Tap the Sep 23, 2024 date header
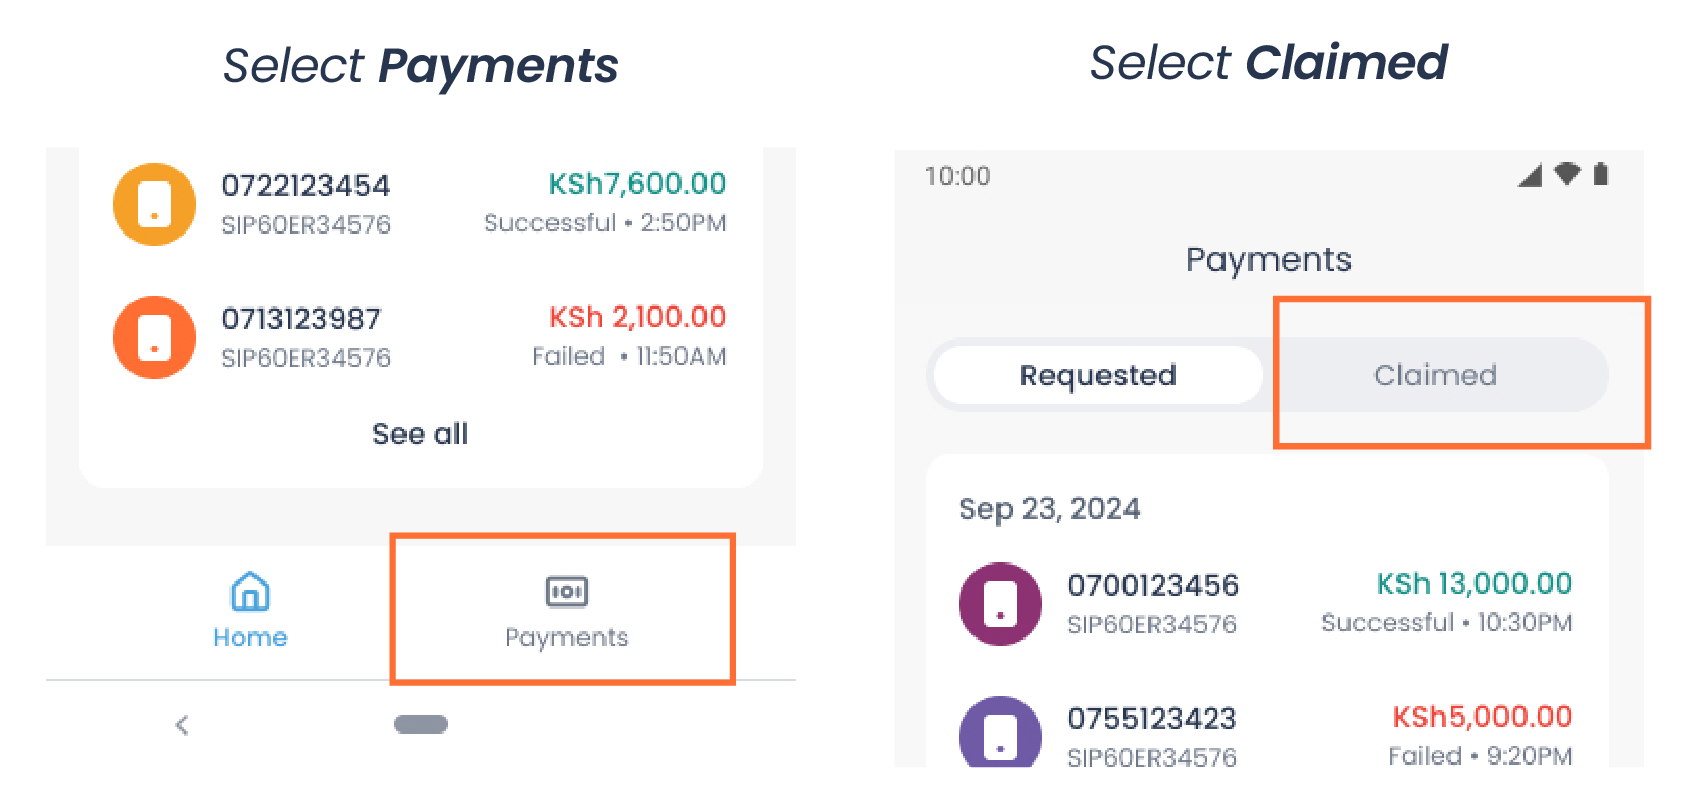Image resolution: width=1706 pixels, height=807 pixels. pyautogui.click(x=1050, y=509)
